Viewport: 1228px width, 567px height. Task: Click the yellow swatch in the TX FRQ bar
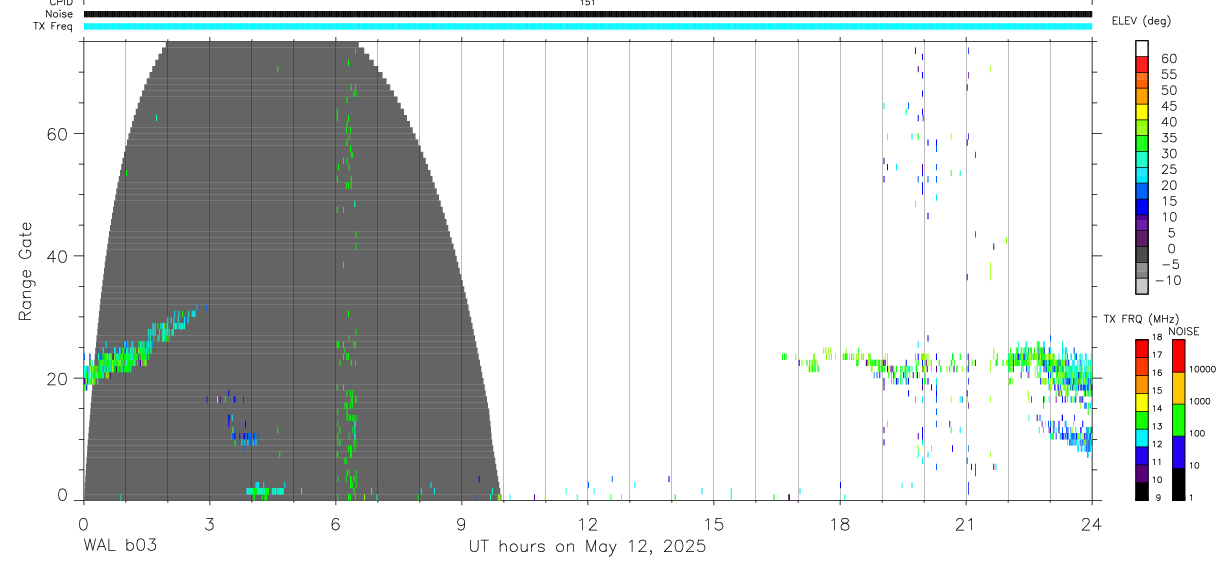[1142, 402]
